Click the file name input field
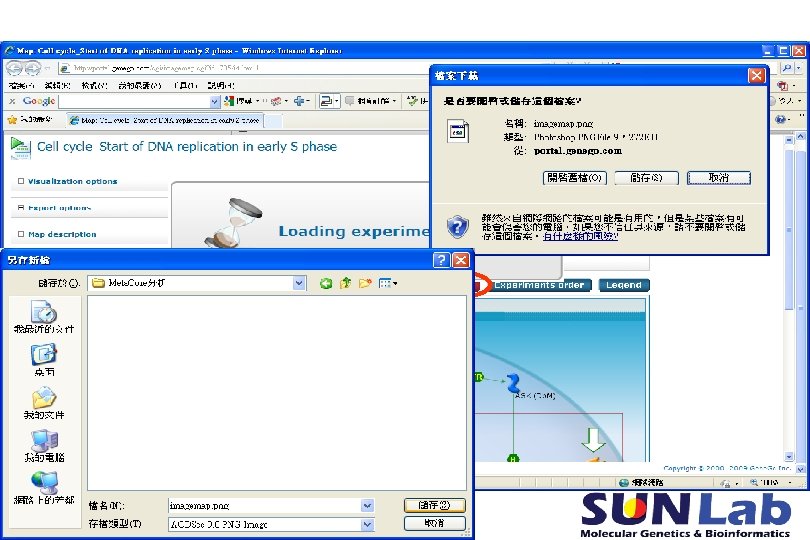The height and width of the screenshot is (540, 810). (264, 505)
